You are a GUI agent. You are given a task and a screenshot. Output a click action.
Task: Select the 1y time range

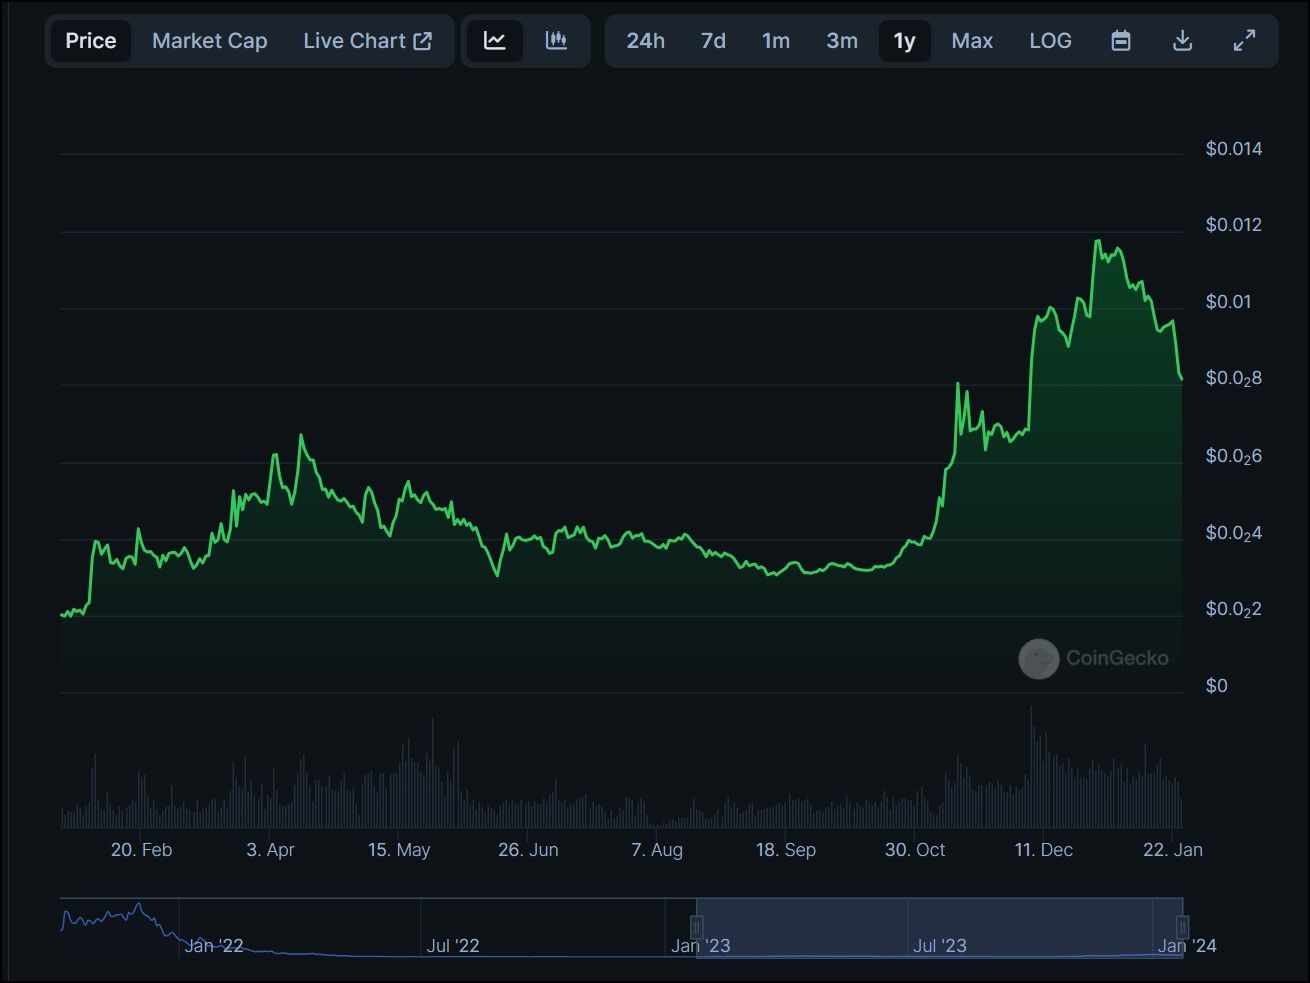point(904,41)
